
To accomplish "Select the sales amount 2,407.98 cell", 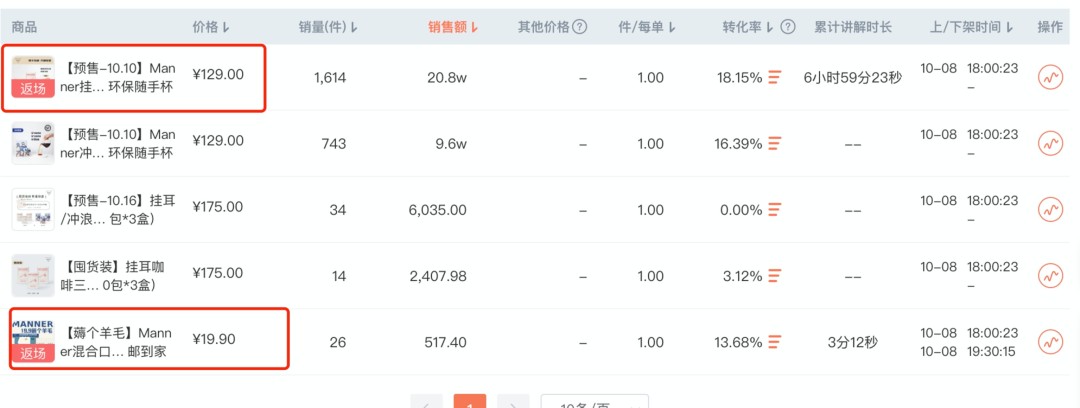I will [x=438, y=276].
